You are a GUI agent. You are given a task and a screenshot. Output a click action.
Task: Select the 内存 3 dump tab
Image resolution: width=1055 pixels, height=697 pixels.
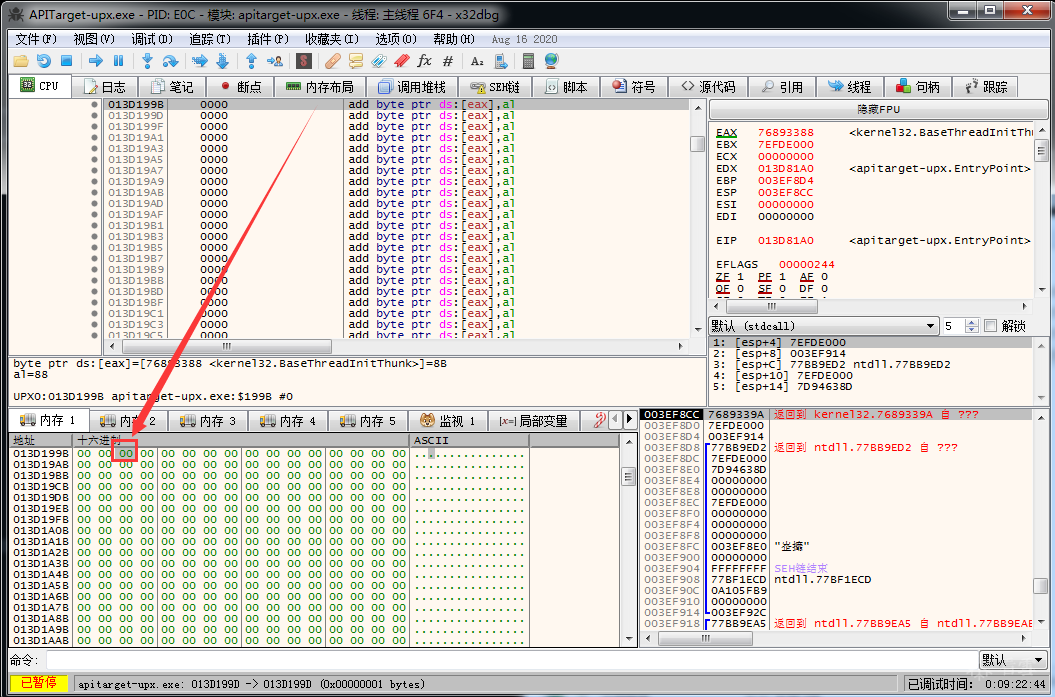[x=208, y=421]
